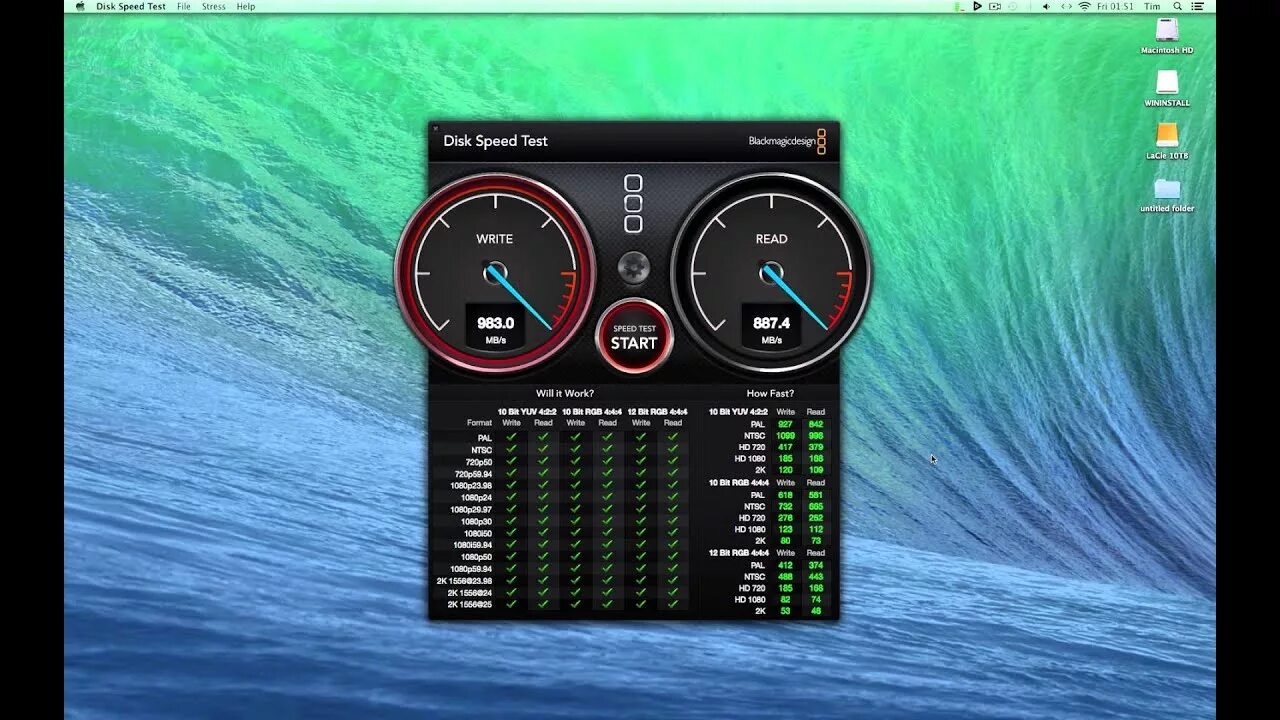This screenshot has width=1280, height=720.
Task: Select the untitled folder on desktop
Action: tap(1167, 195)
